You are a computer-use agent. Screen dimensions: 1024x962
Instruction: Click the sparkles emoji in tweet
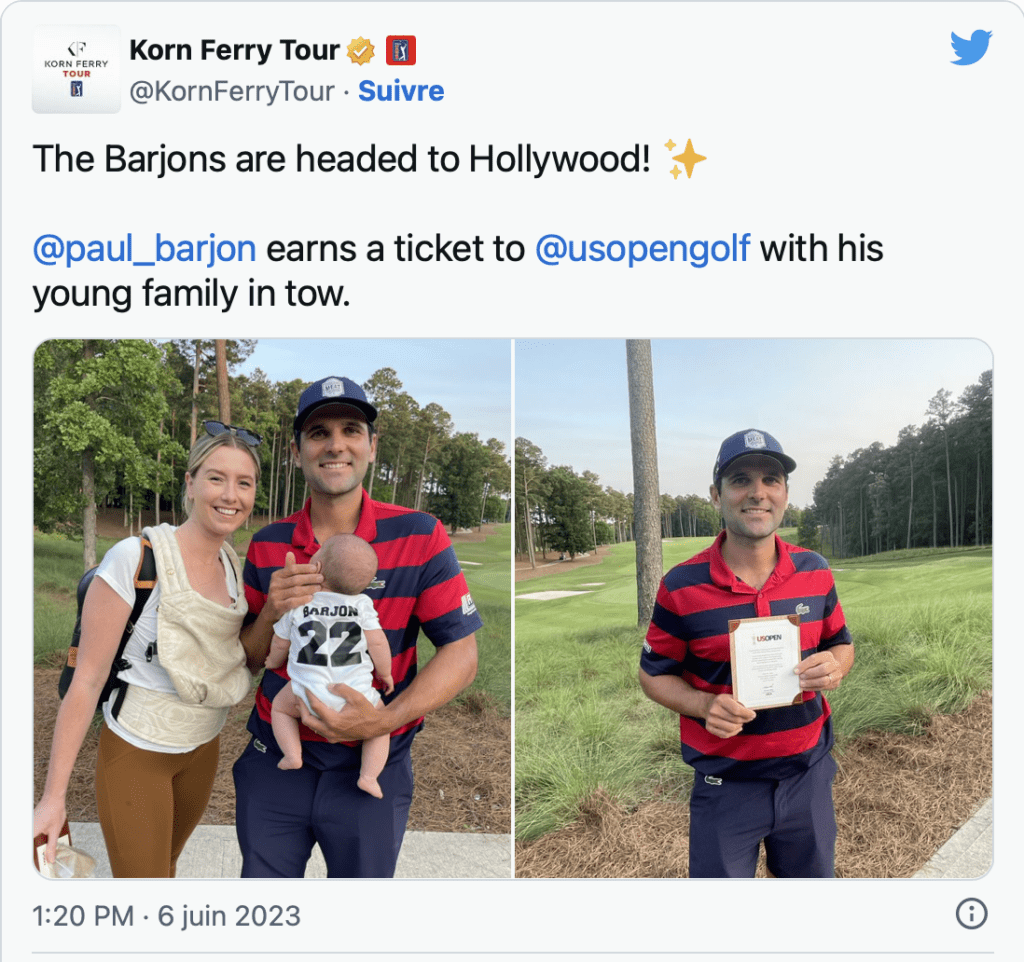coord(684,159)
